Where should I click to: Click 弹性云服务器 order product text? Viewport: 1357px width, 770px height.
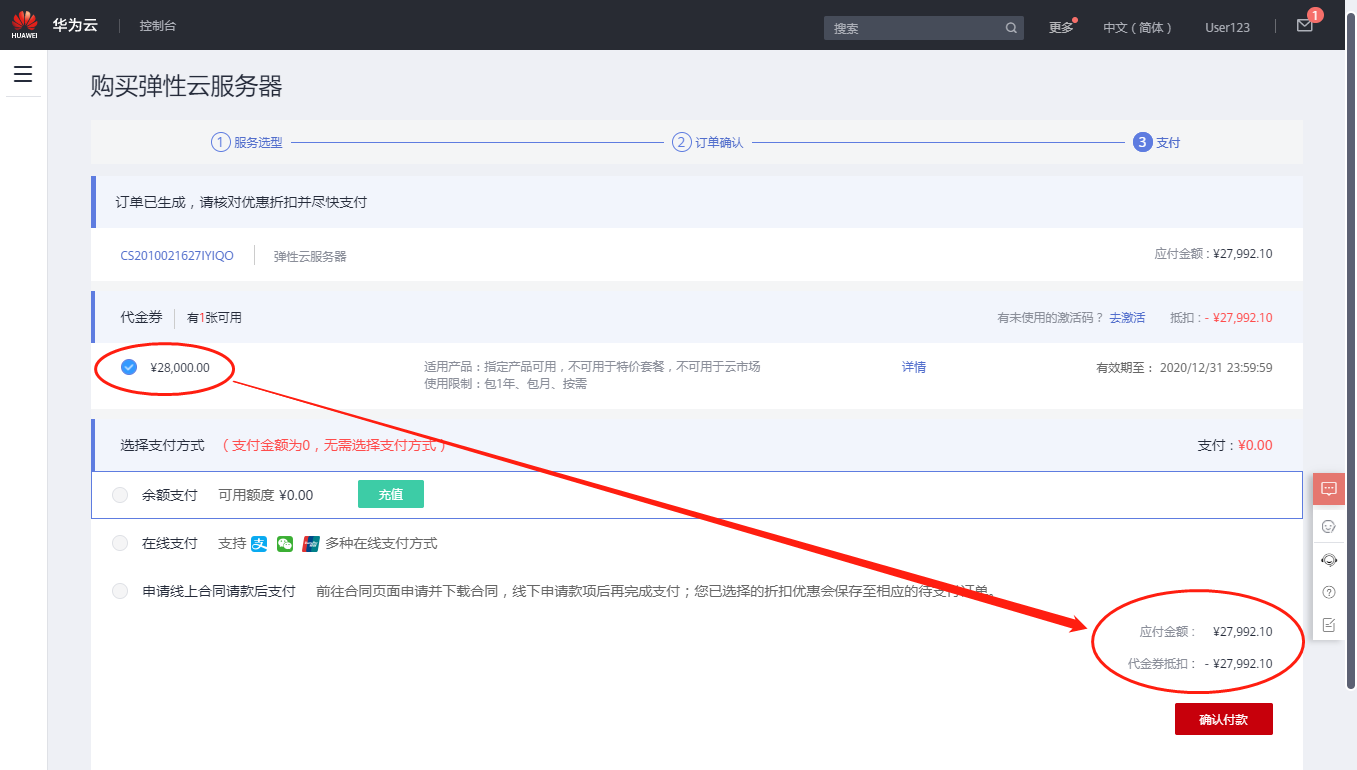coord(310,256)
